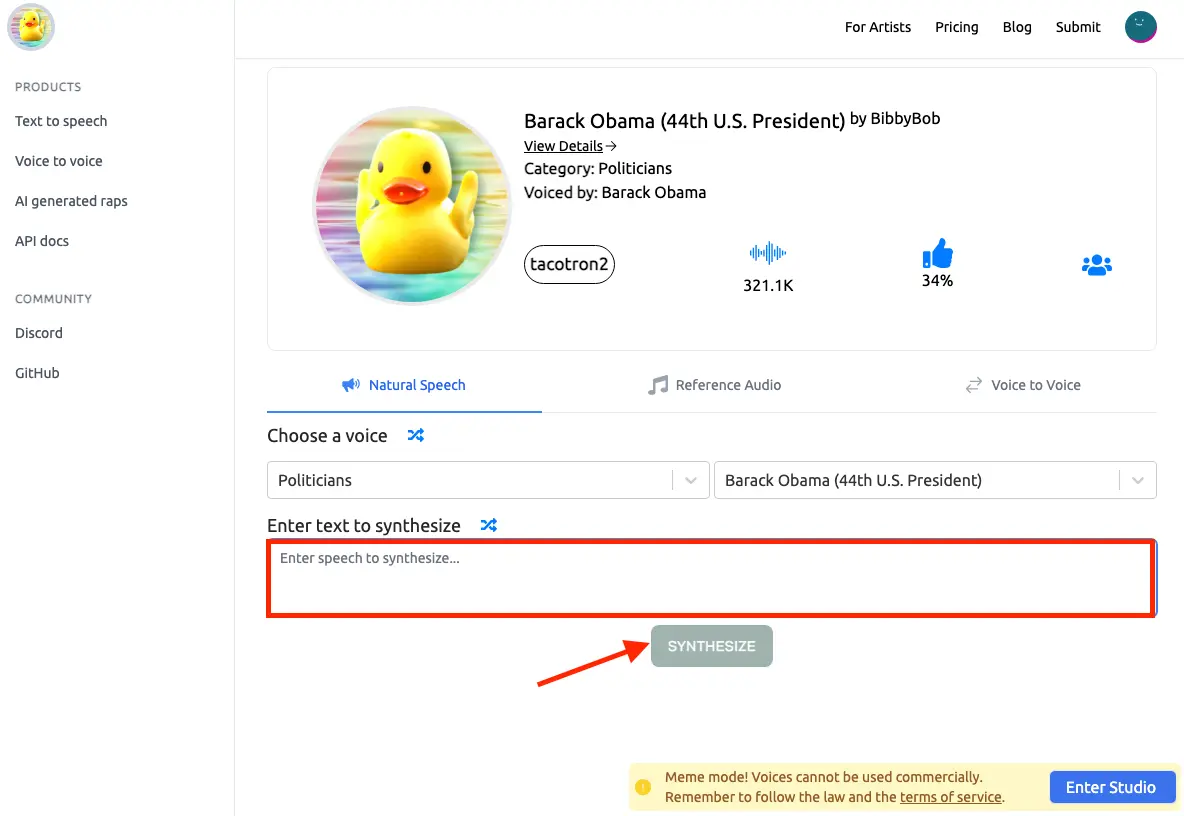Click the 'COMMUNITY' sidebar heading
Image resolution: width=1184 pixels, height=816 pixels.
click(x=54, y=299)
